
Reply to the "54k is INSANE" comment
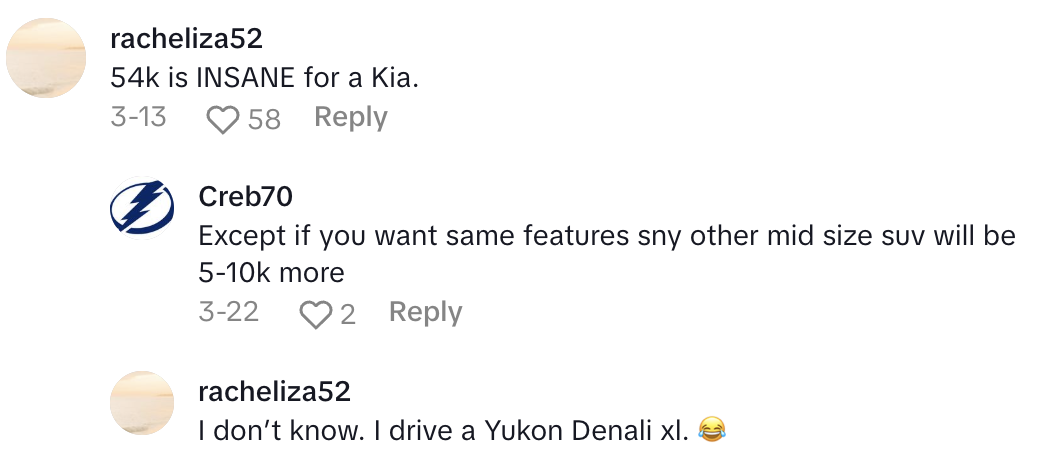point(350,118)
